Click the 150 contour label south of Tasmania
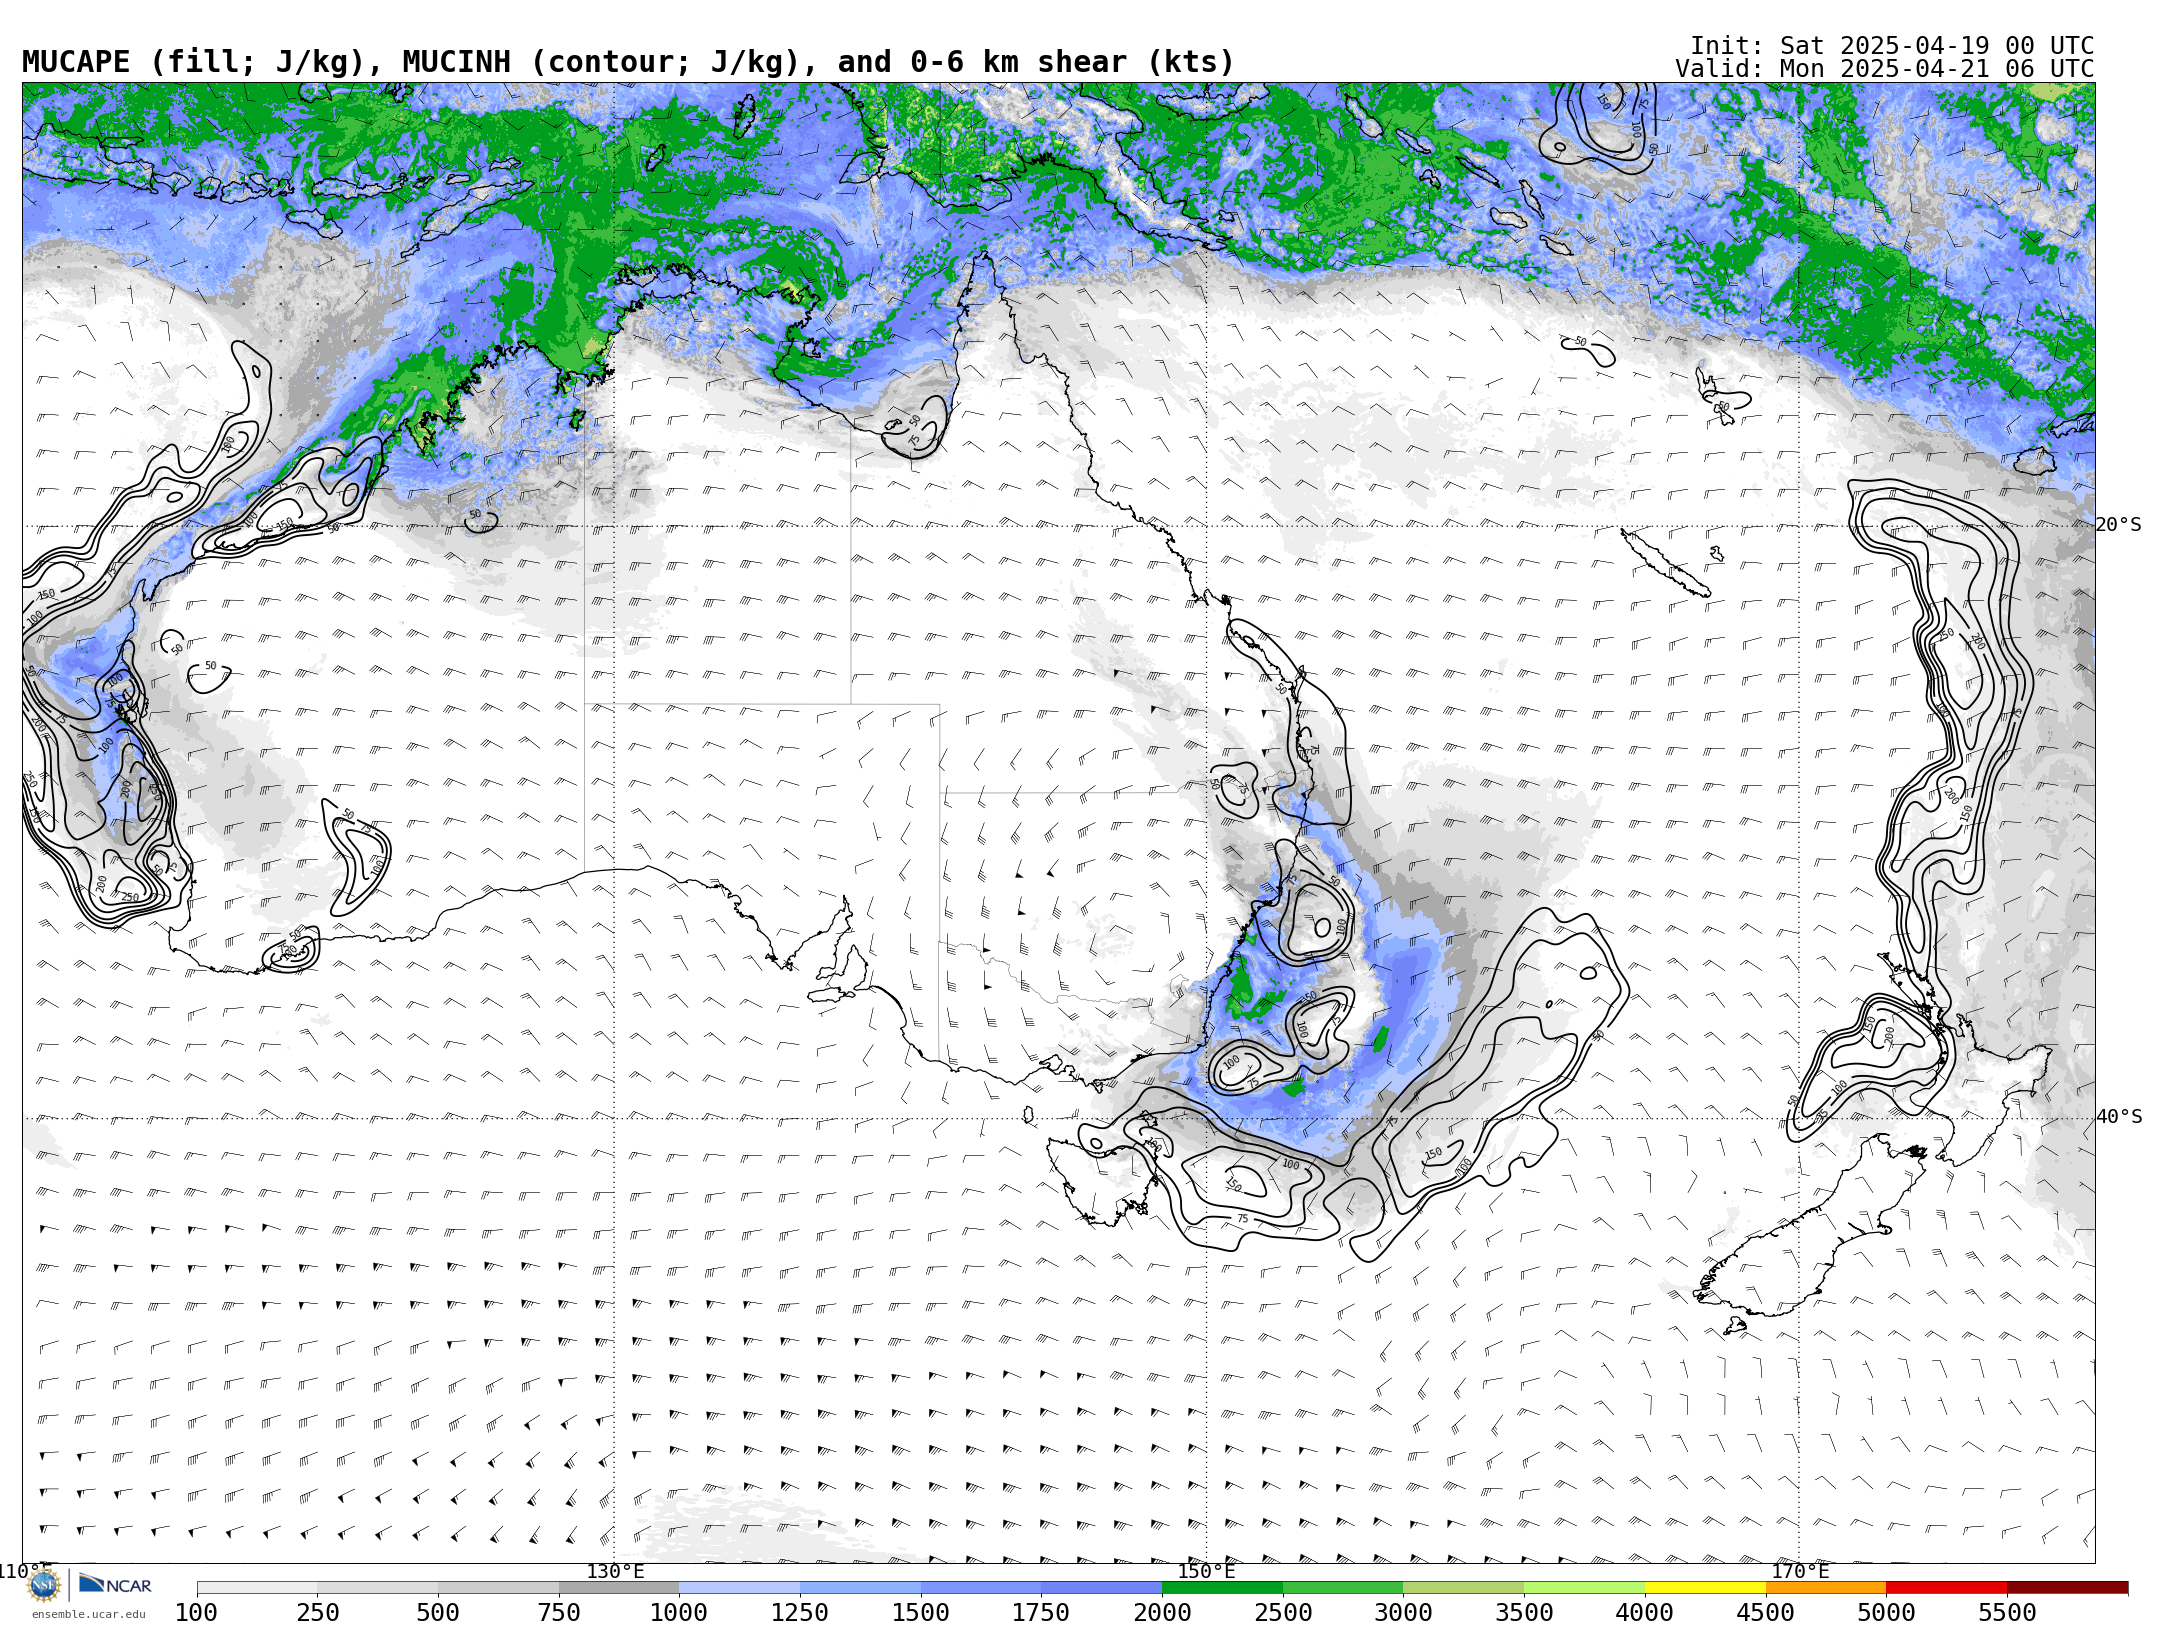The image size is (2160, 1626). (x=1234, y=1184)
